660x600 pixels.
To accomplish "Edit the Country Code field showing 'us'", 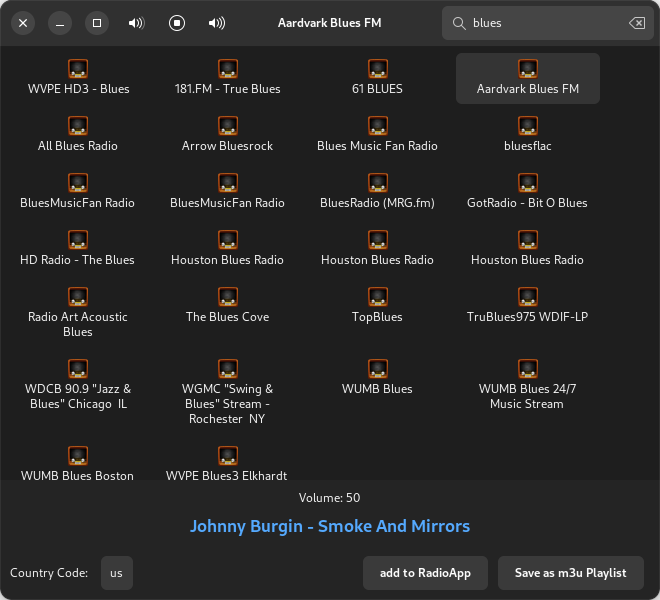I will [117, 573].
